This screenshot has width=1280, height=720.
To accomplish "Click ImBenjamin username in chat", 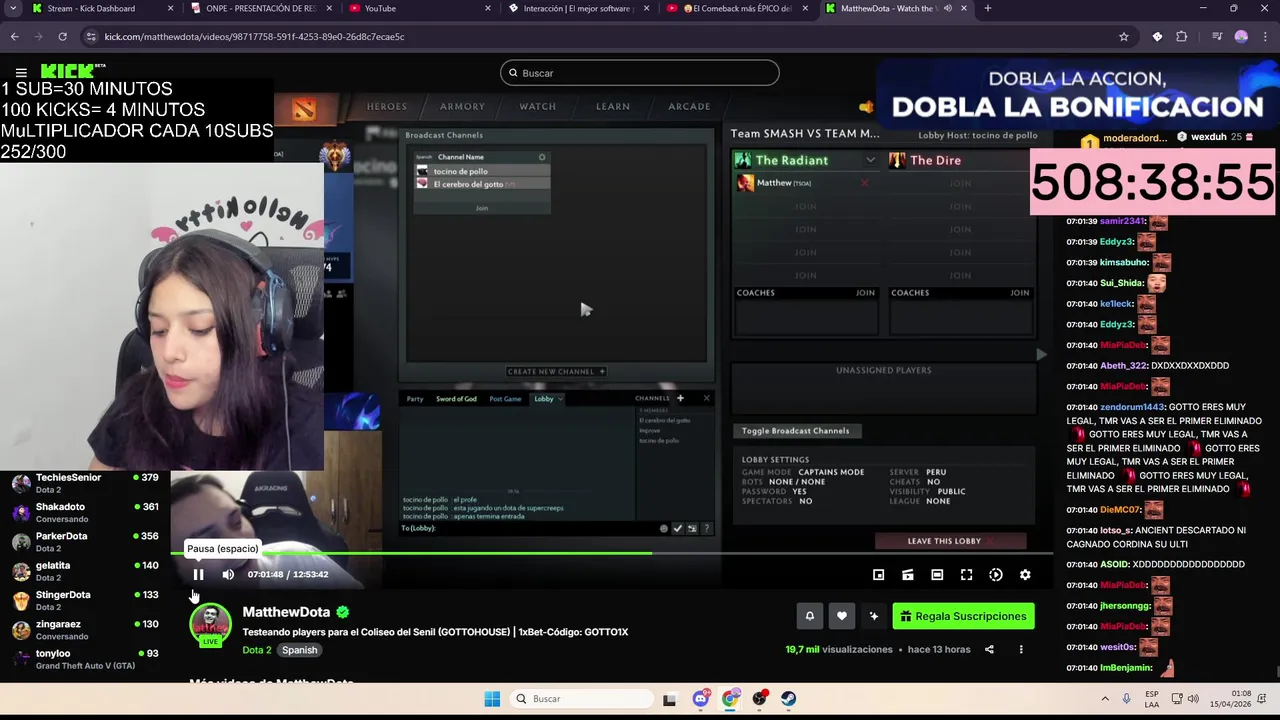I will (x=1126, y=668).
